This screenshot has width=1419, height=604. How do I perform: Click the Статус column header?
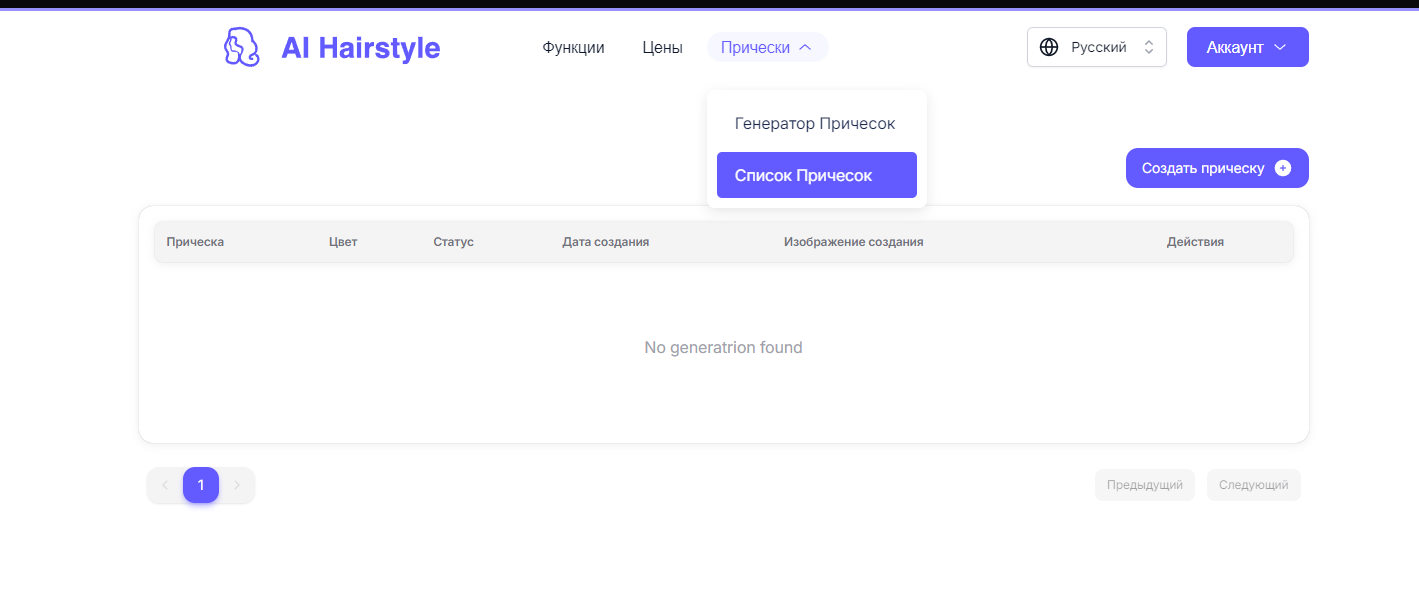(x=453, y=242)
